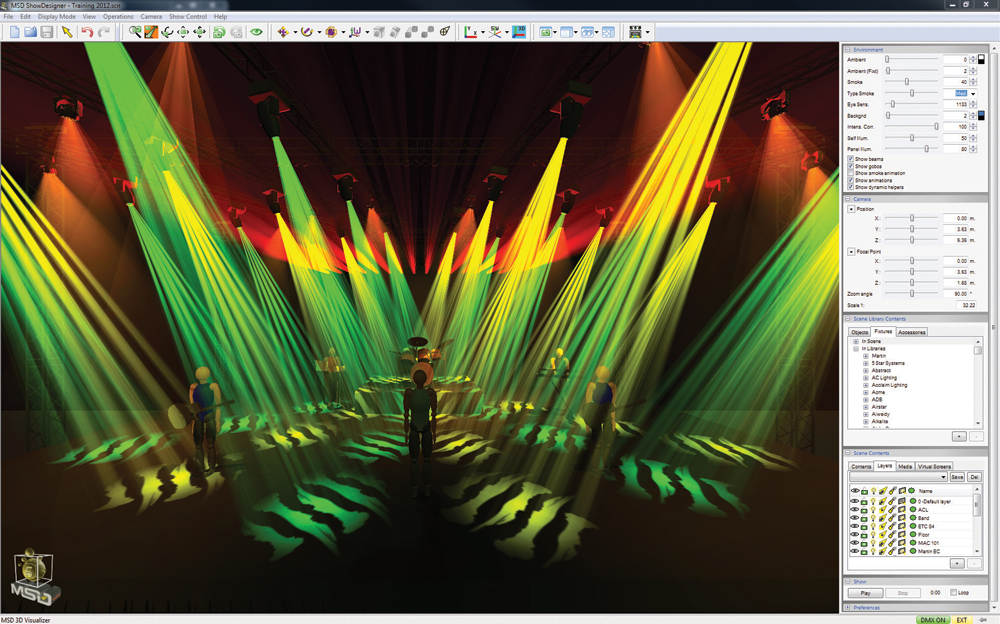Select the zoom magnifier tool in the toolbar
The image size is (1000, 624).
[133, 31]
